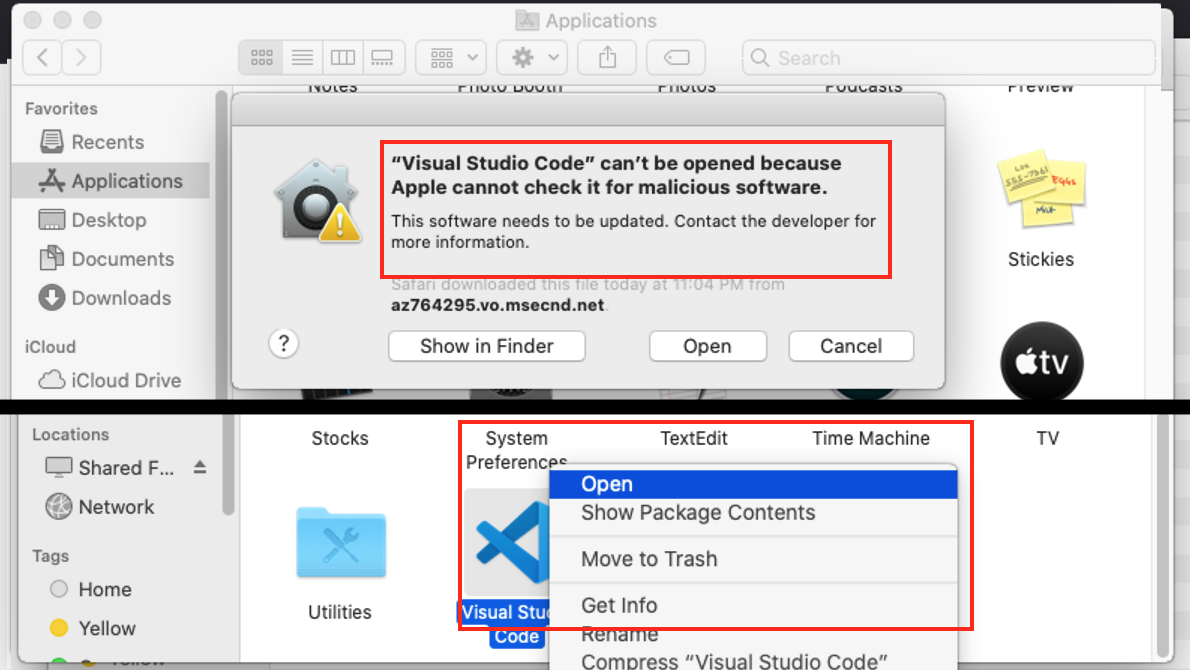Screen dimensions: 1190x670
Task: Click the Time Machine app label
Action: pyautogui.click(x=870, y=439)
